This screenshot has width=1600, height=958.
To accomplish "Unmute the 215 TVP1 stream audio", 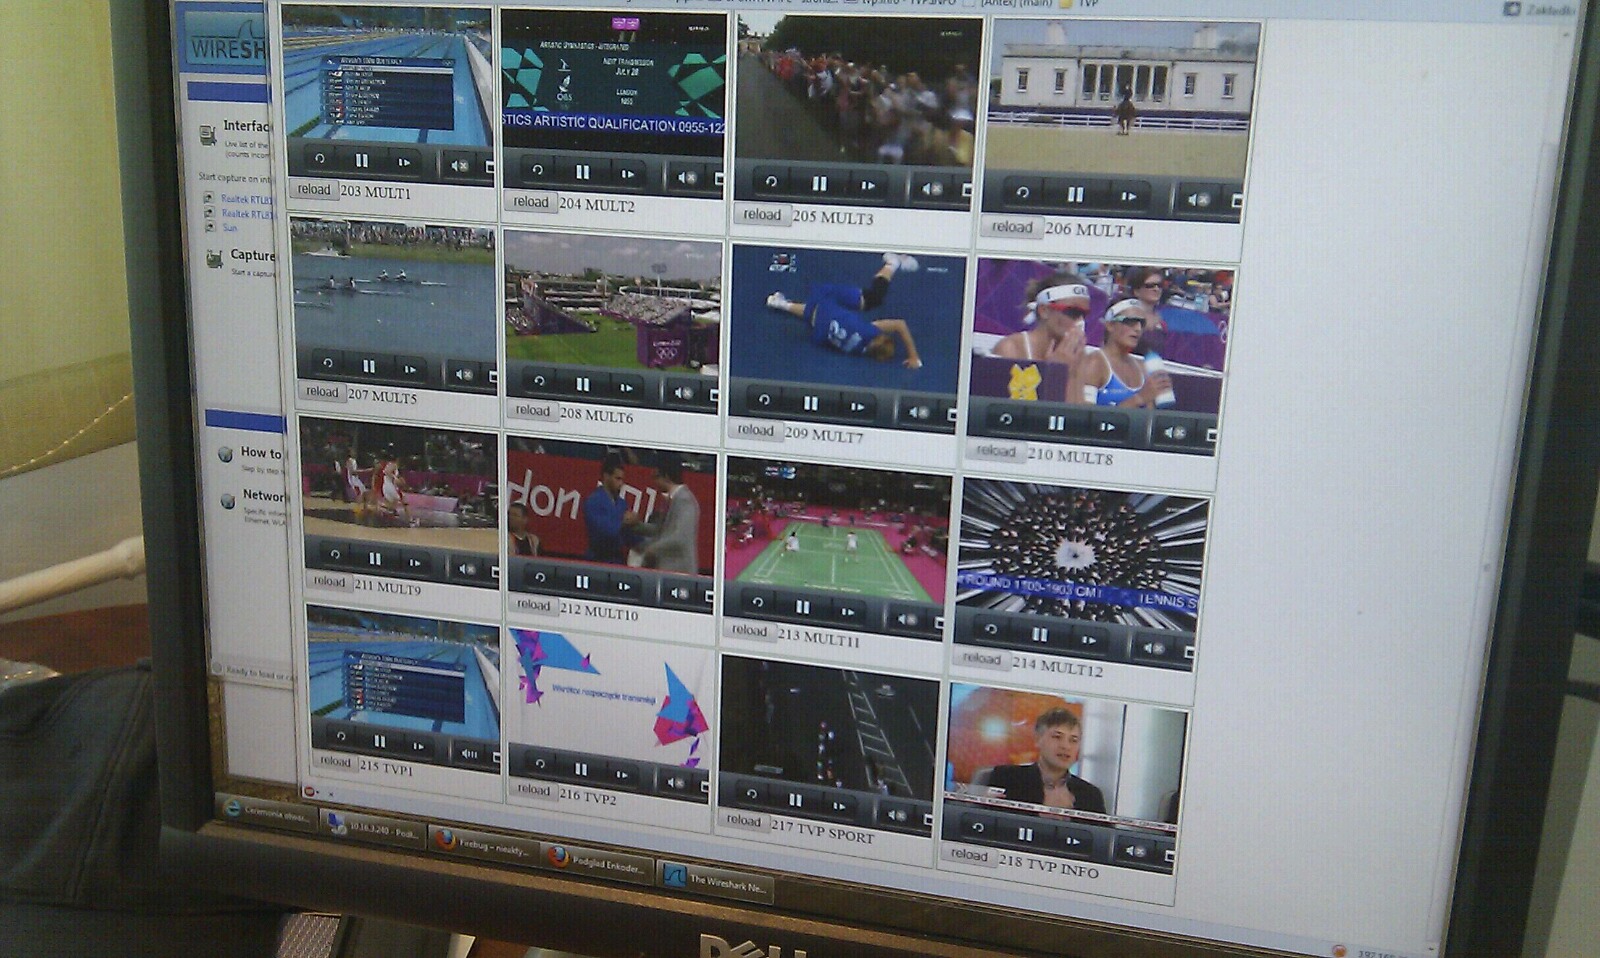I will pyautogui.click(x=468, y=751).
